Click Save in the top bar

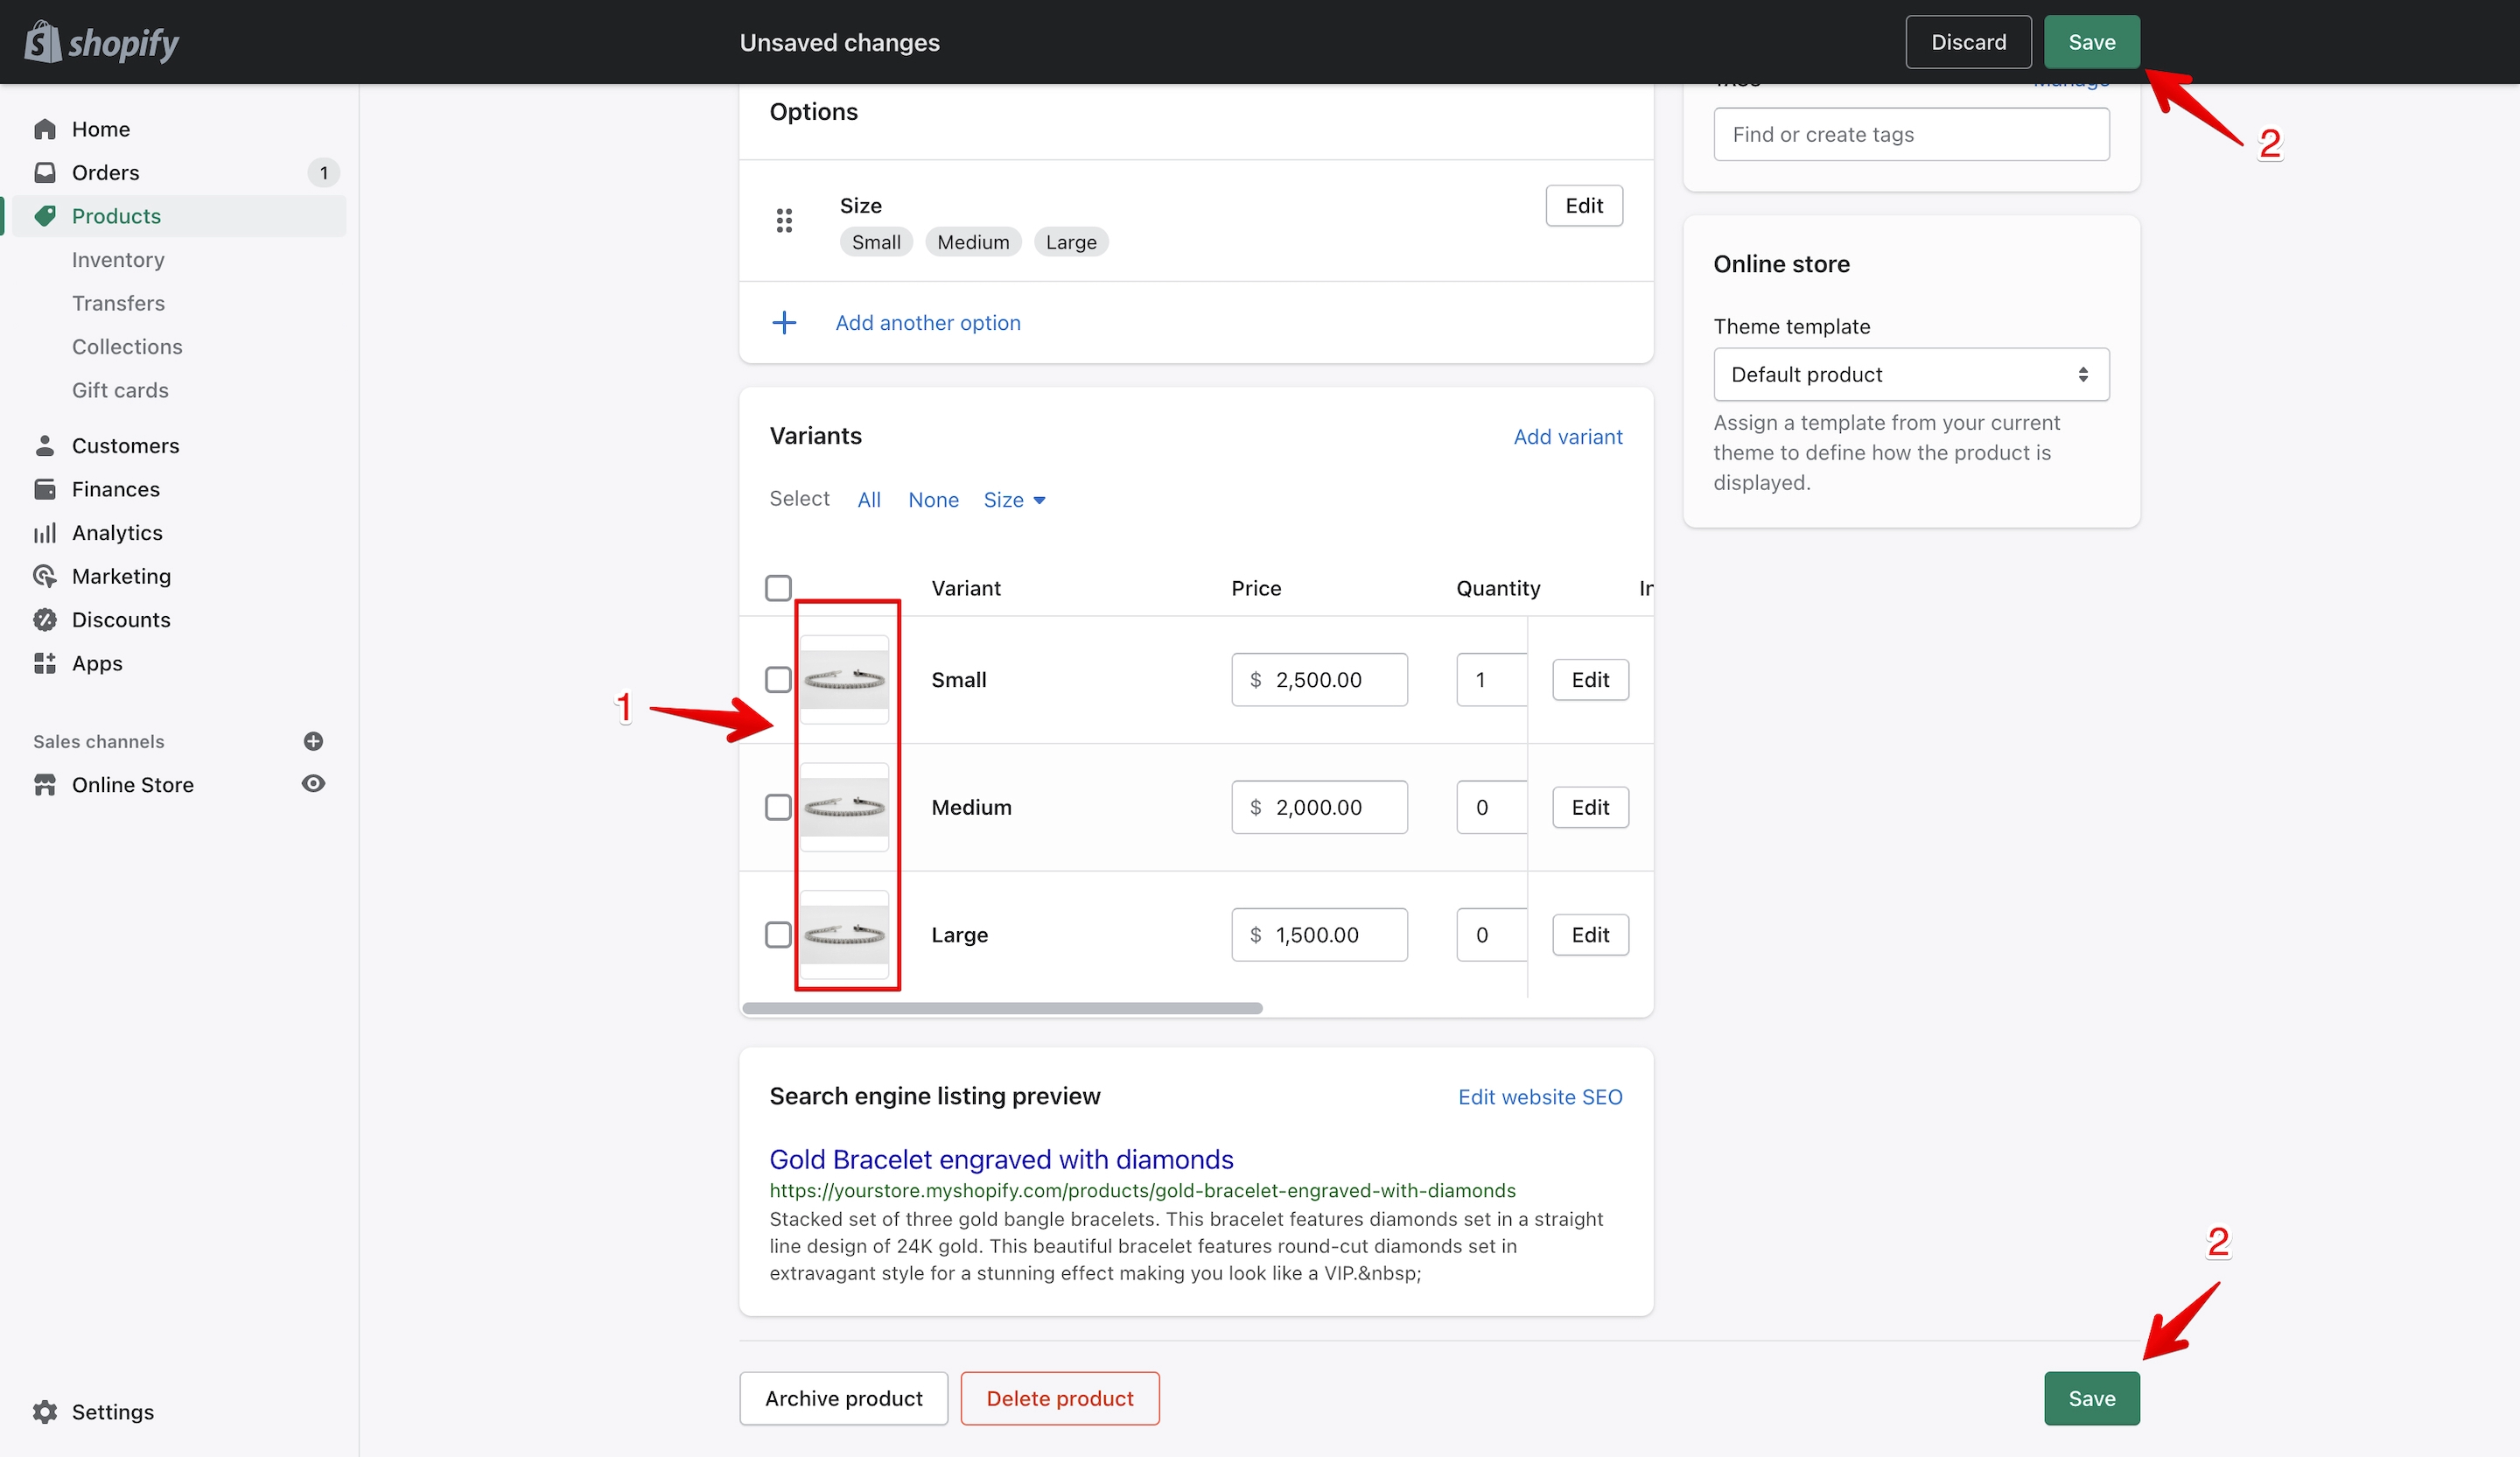[2091, 42]
